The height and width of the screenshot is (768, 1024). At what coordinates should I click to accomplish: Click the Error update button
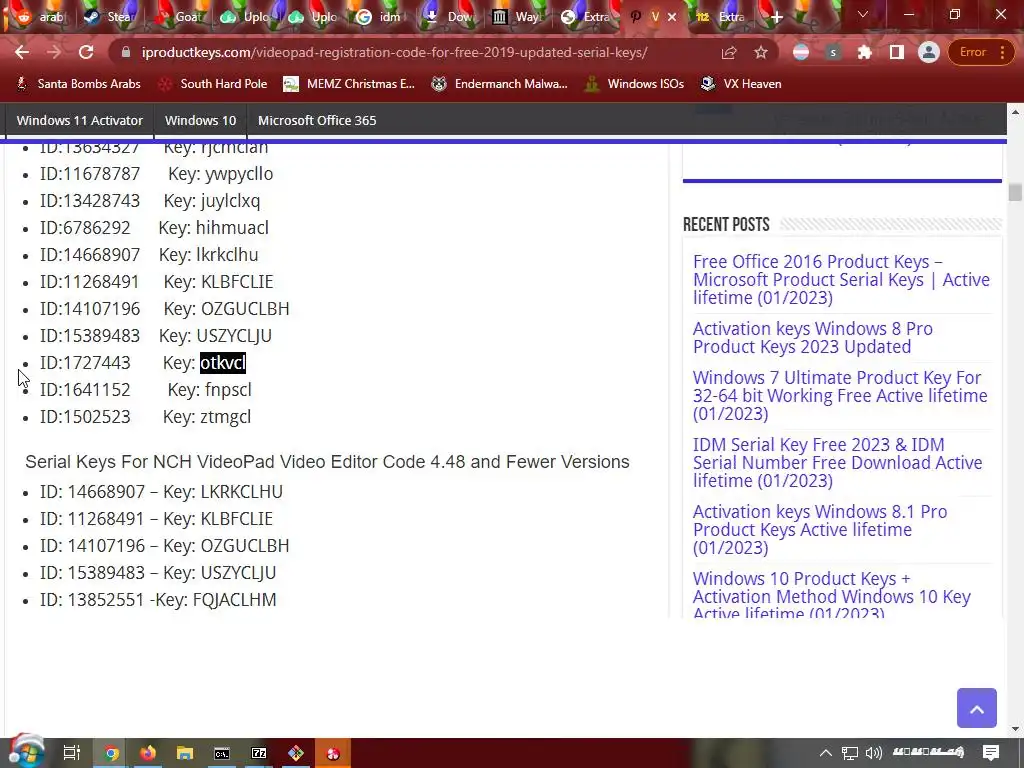tap(980, 52)
